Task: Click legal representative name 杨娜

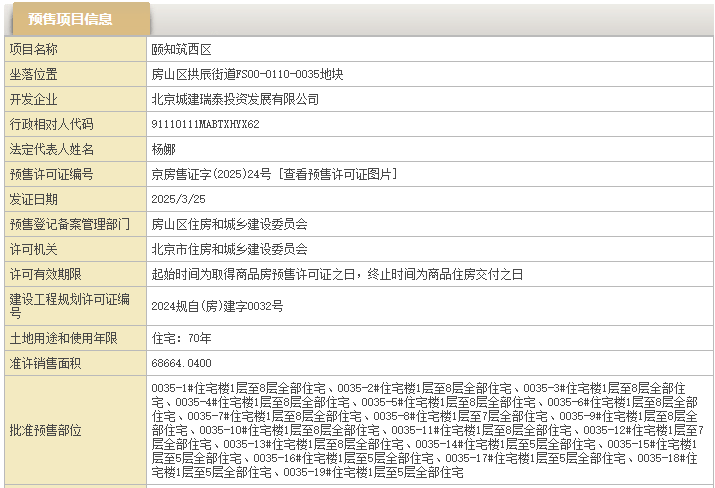Action: tap(162, 149)
